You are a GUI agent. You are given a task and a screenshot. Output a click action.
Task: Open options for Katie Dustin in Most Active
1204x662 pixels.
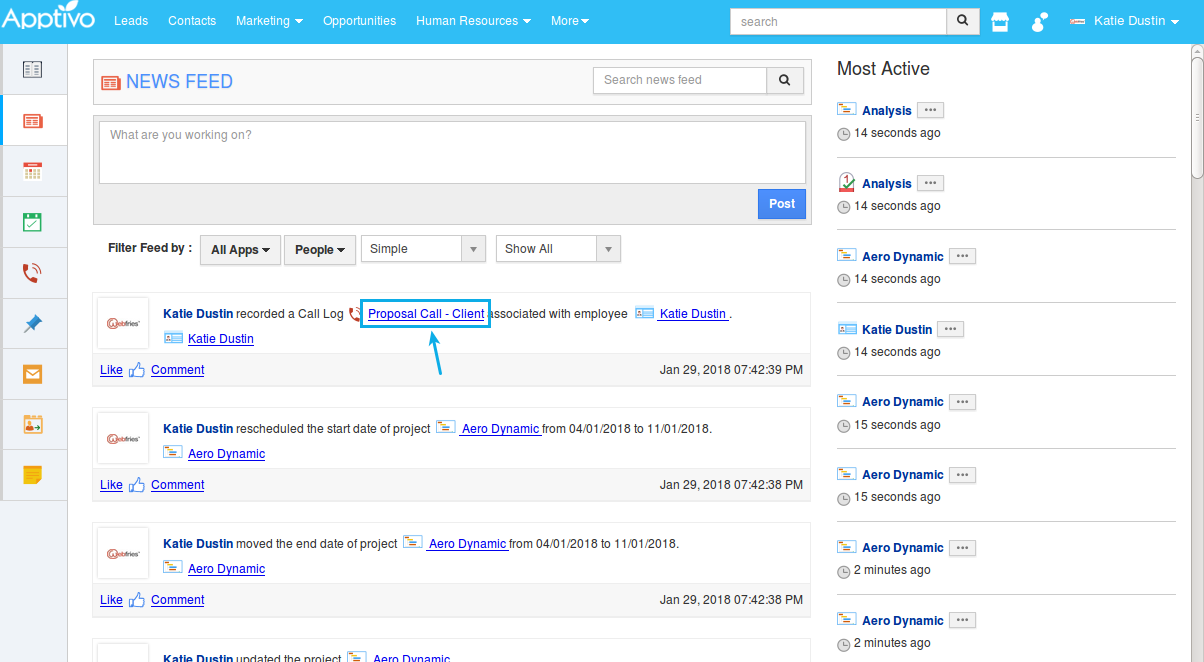click(950, 329)
